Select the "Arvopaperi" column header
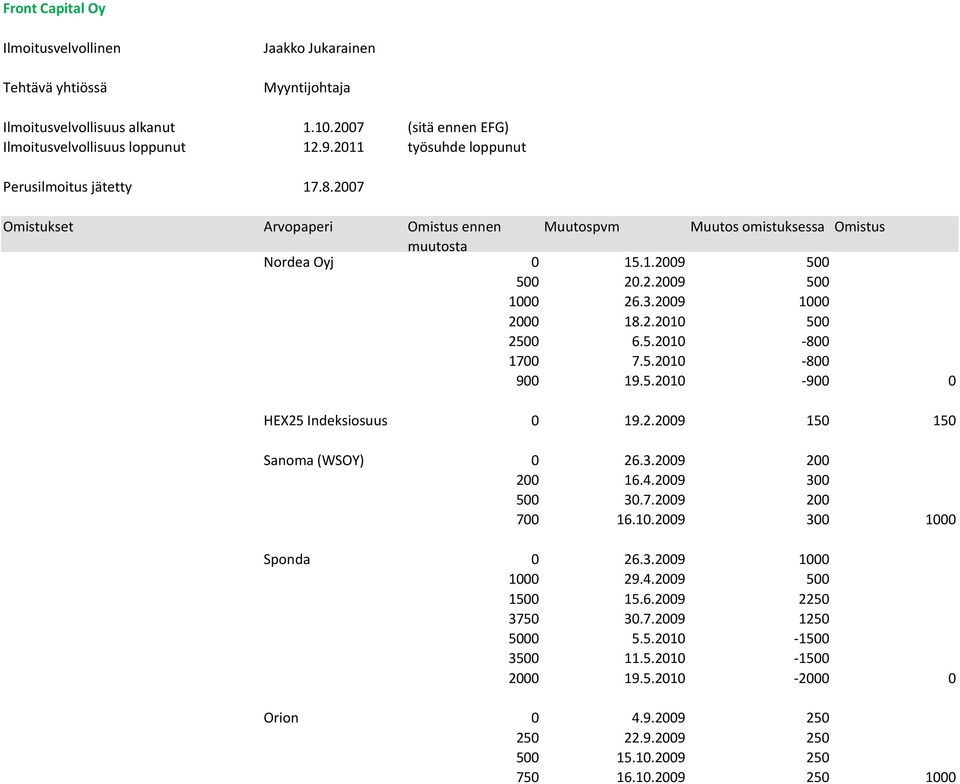The image size is (960, 784). 298,227
